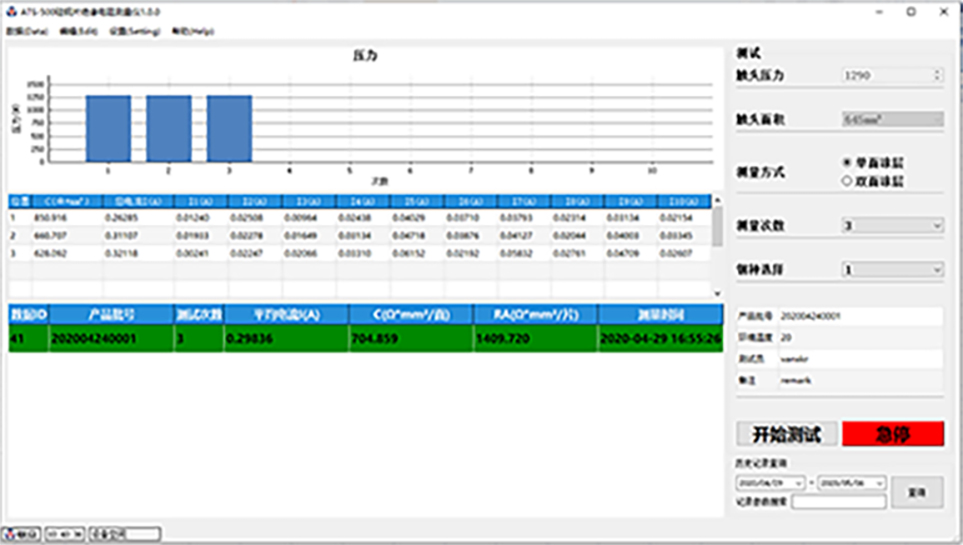Click the data table vertical scrollbar
This screenshot has width=963, height=545.
point(716,228)
